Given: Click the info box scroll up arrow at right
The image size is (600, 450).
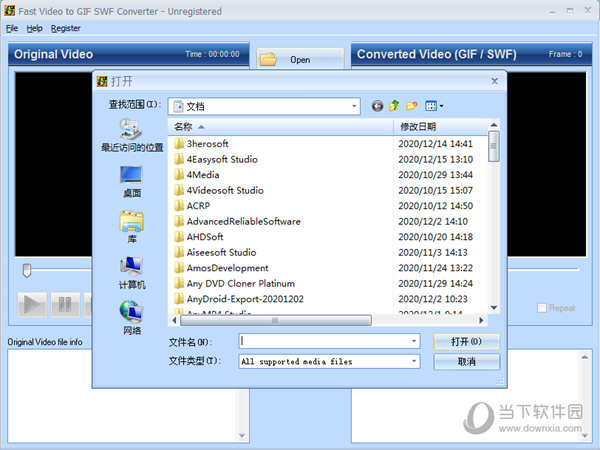Looking at the screenshot, I should point(585,357).
